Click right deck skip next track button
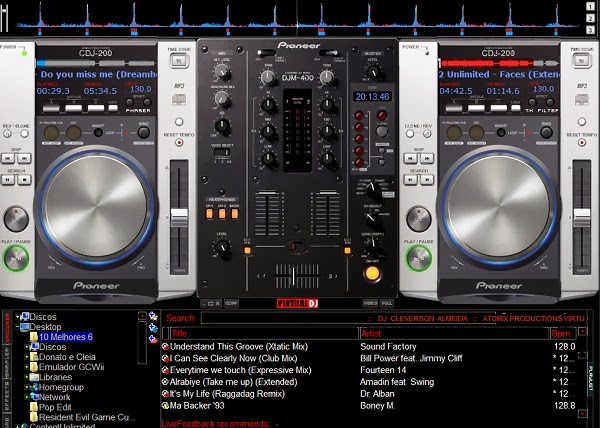 click(x=426, y=158)
